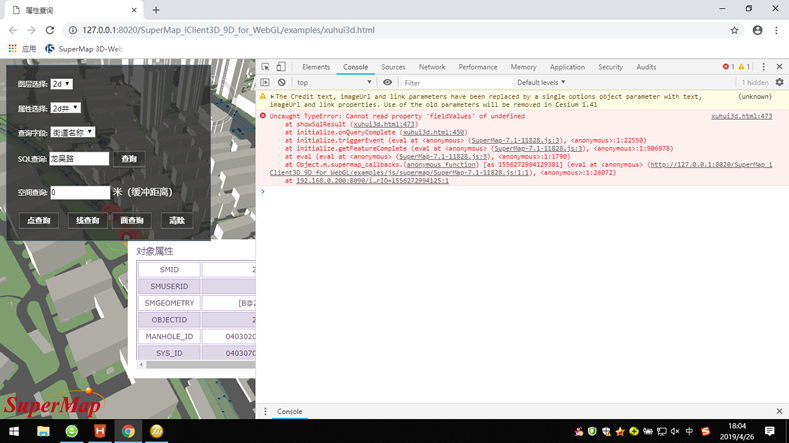Click the yellow warning count indicator
789x443 pixels.
(x=744, y=66)
